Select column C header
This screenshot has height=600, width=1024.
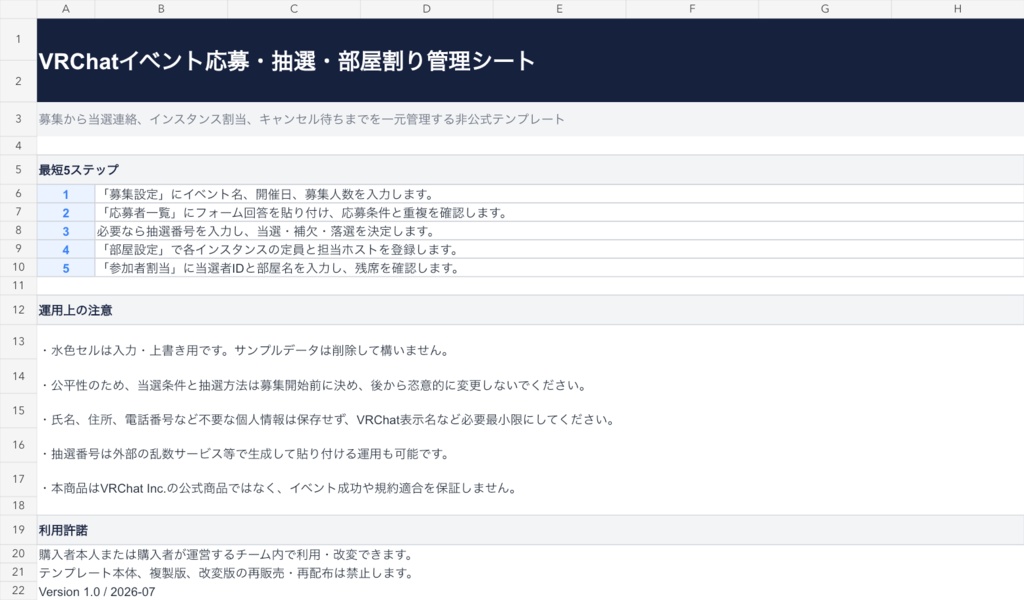294,8
